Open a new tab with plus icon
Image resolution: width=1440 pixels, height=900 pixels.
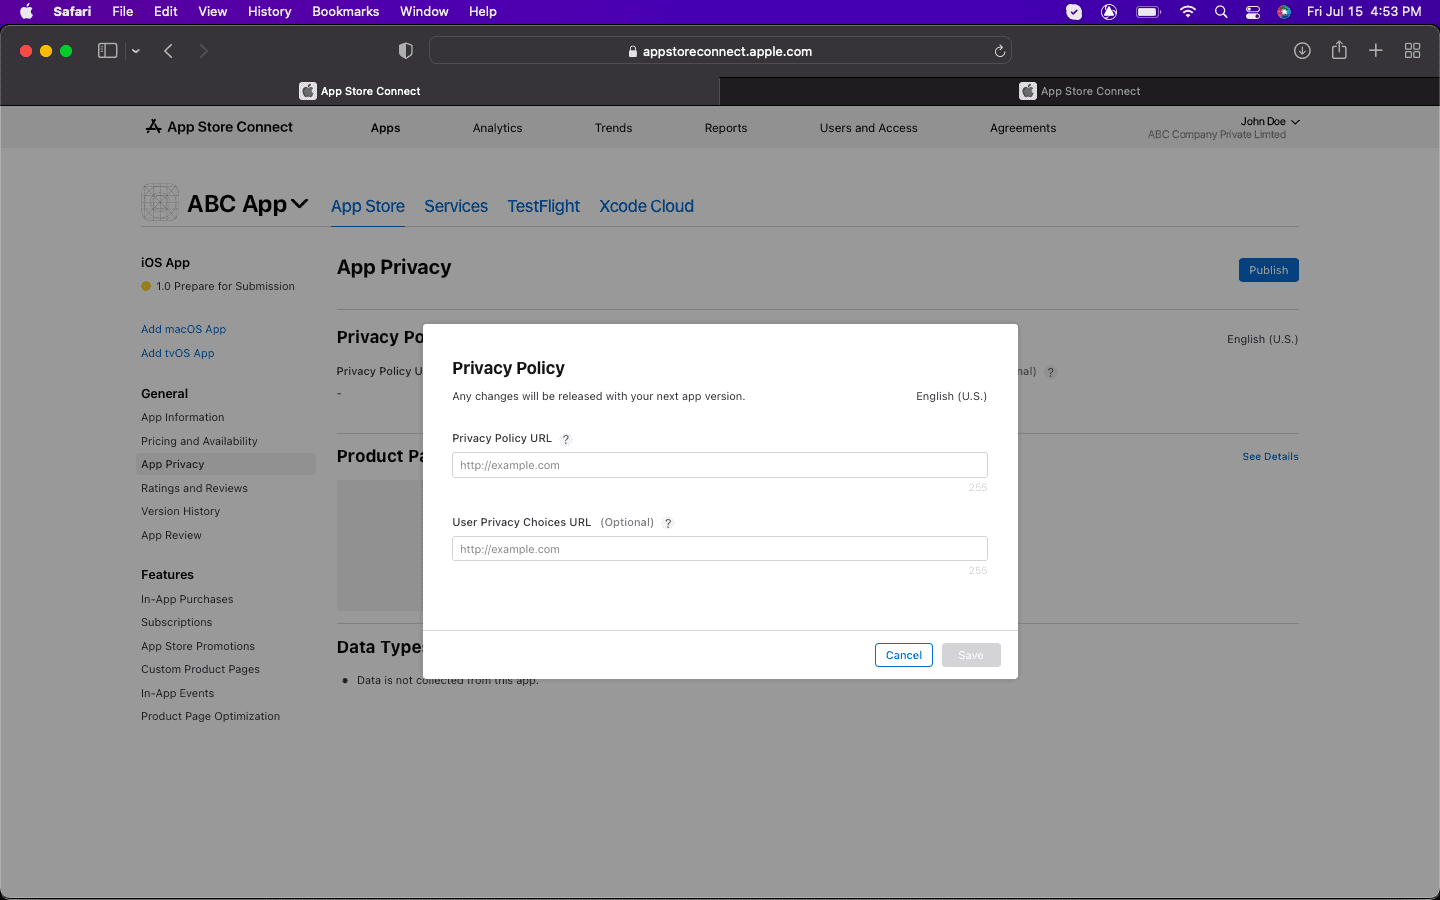pos(1376,51)
